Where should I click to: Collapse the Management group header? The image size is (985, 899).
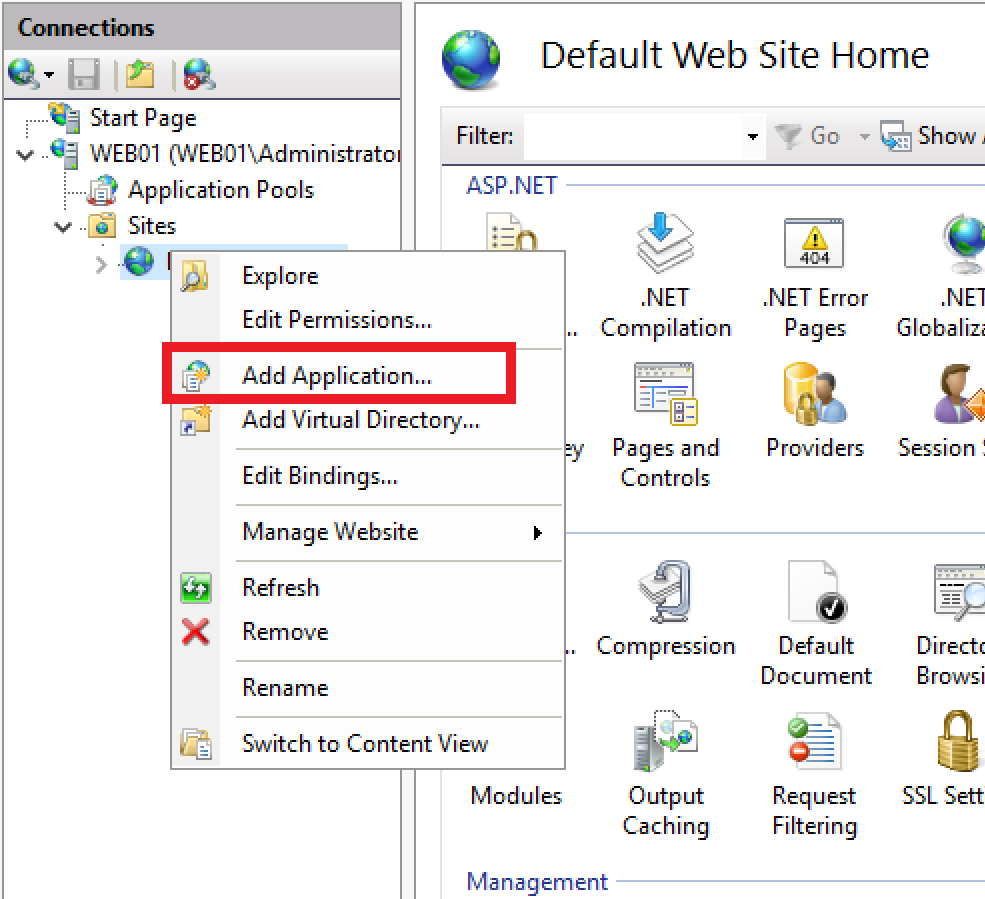[x=536, y=881]
